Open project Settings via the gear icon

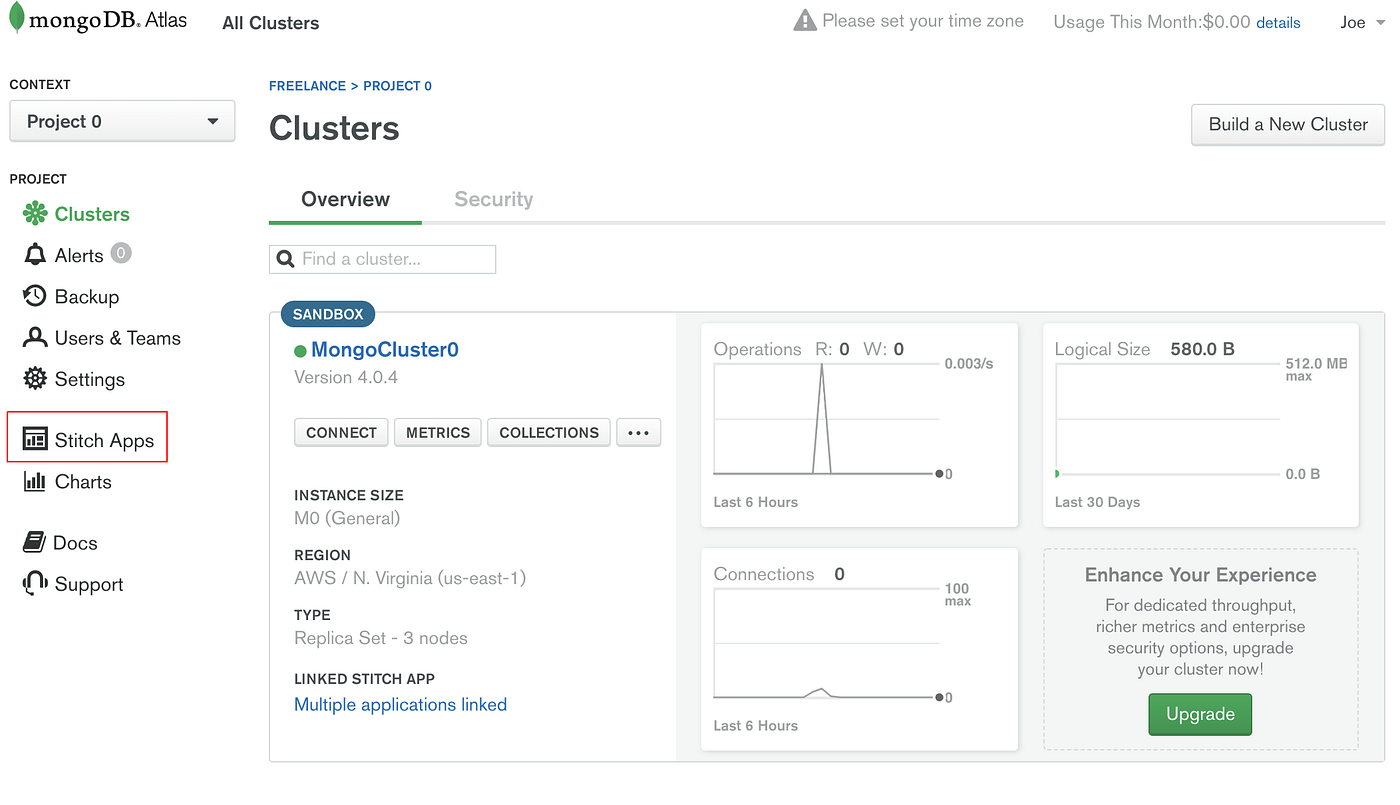pyautogui.click(x=35, y=379)
